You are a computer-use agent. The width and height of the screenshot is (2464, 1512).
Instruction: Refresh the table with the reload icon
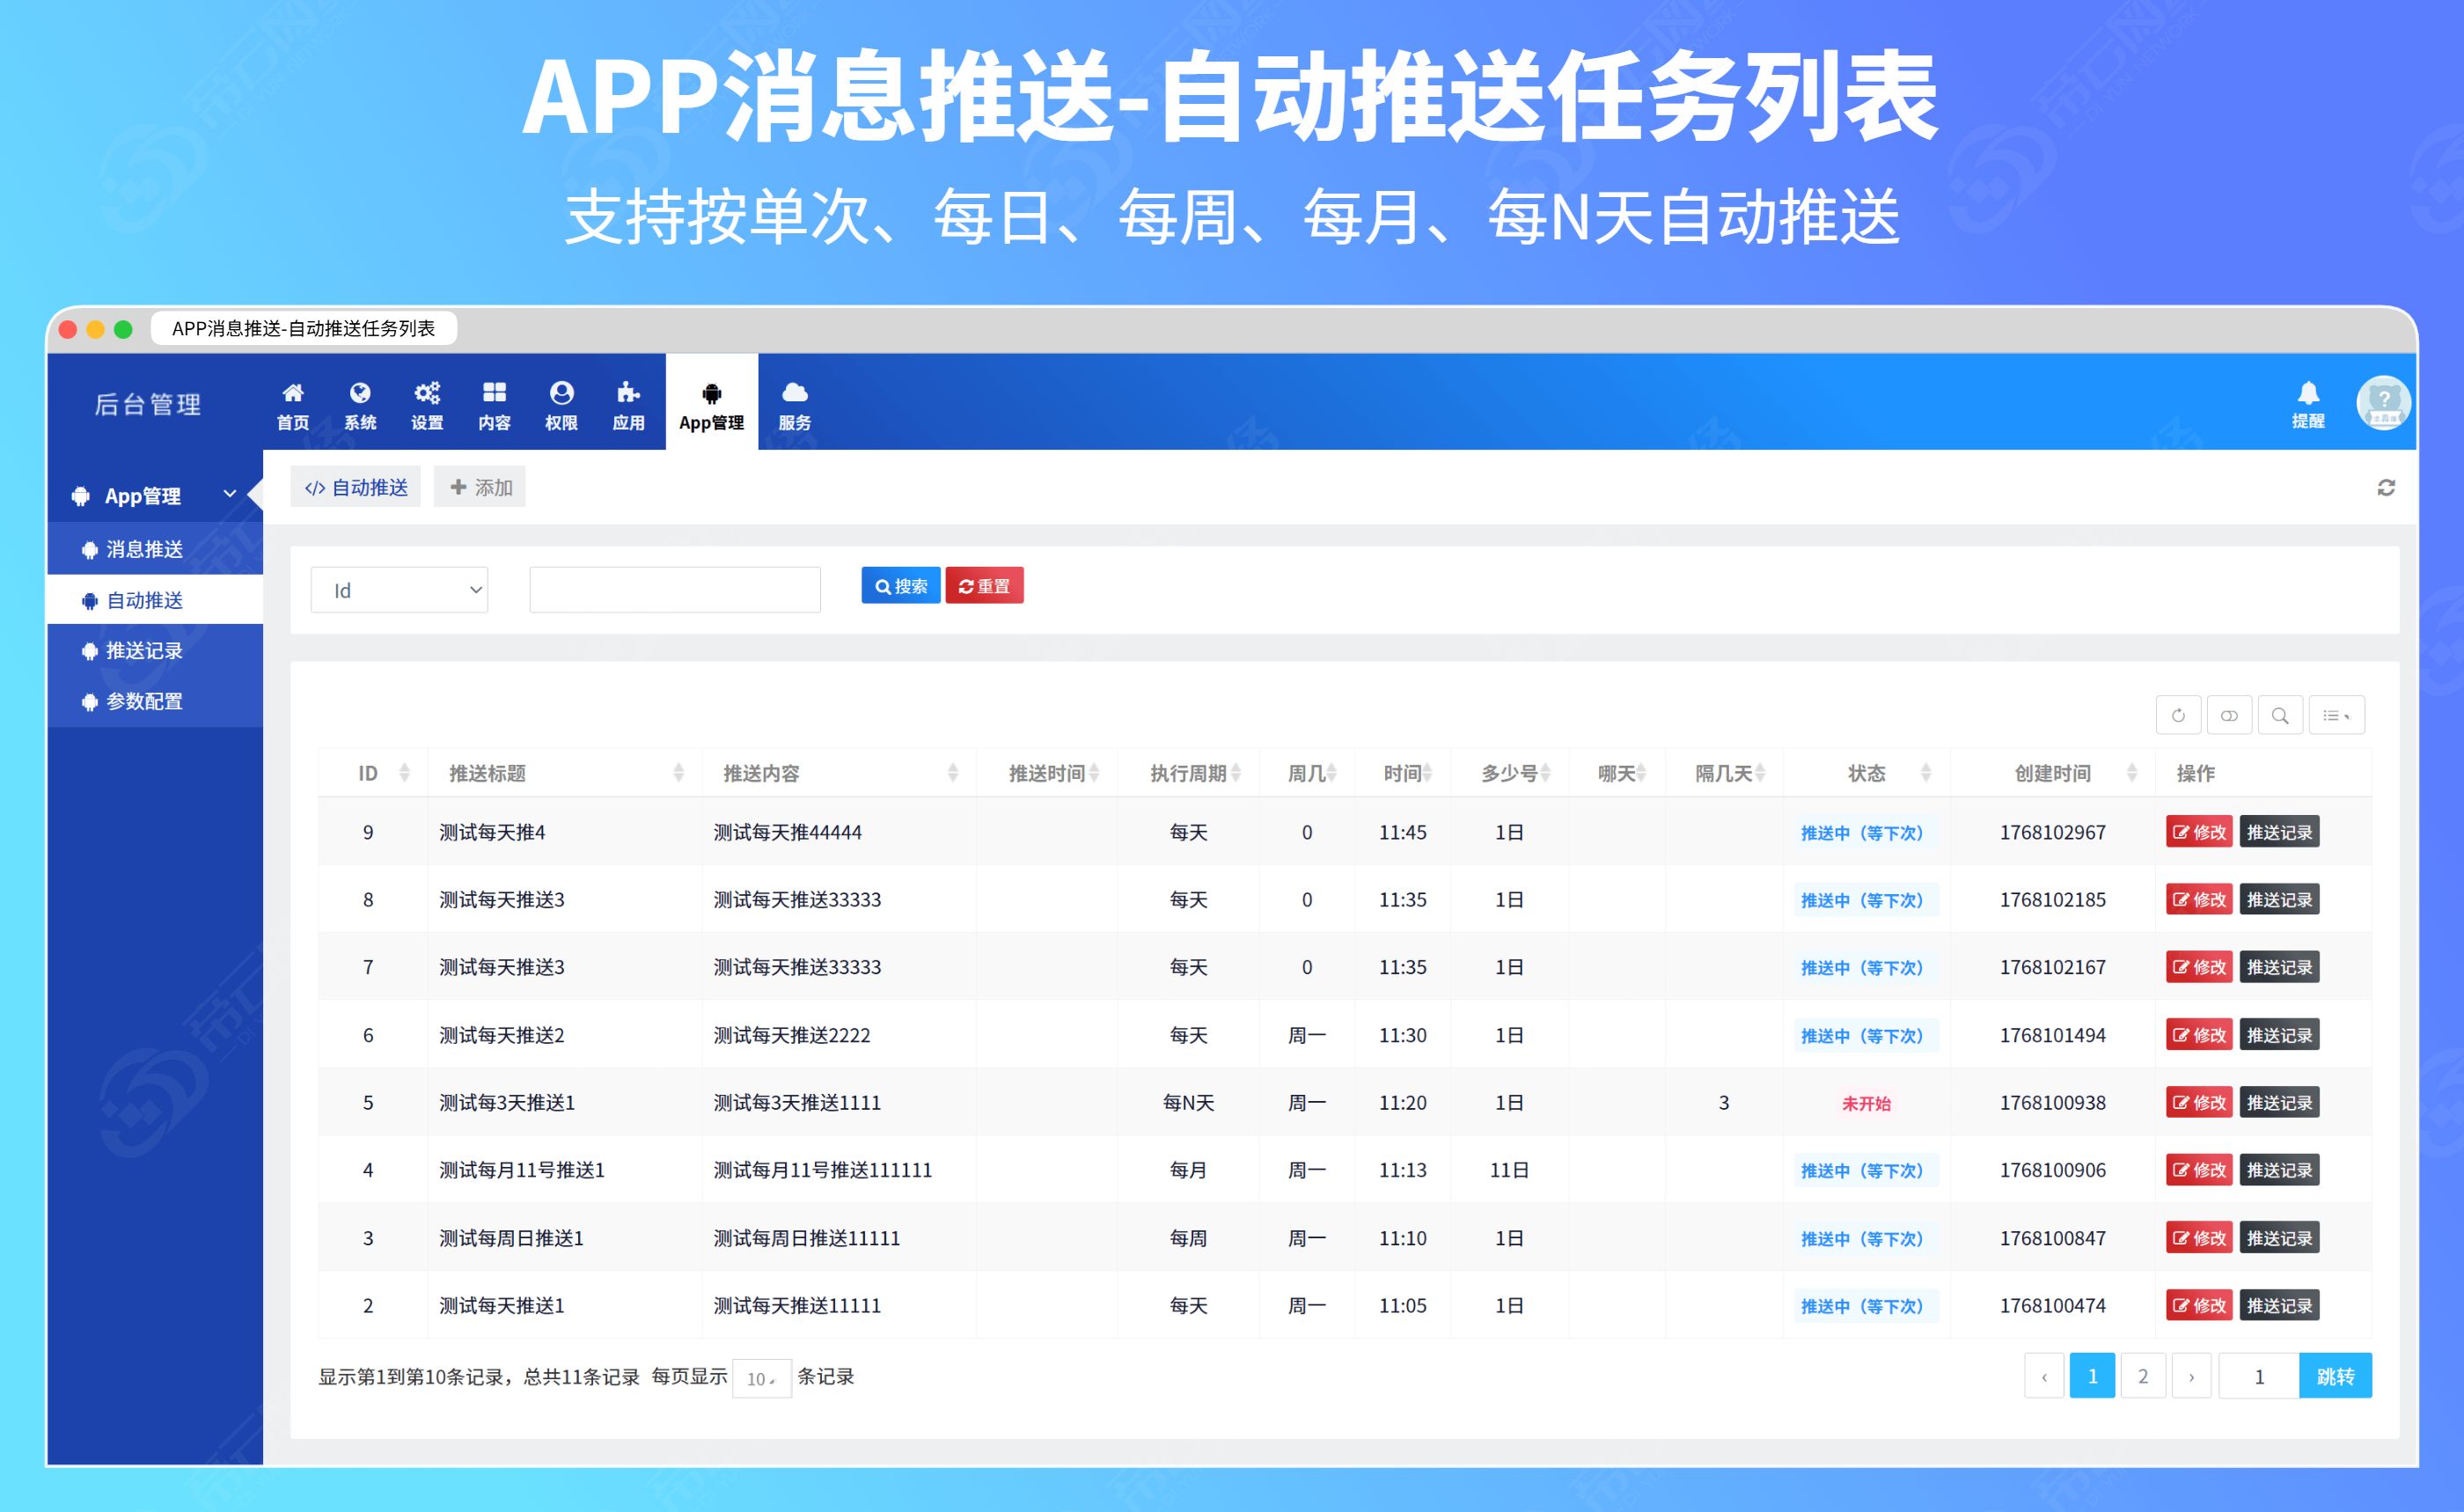pos(2178,715)
